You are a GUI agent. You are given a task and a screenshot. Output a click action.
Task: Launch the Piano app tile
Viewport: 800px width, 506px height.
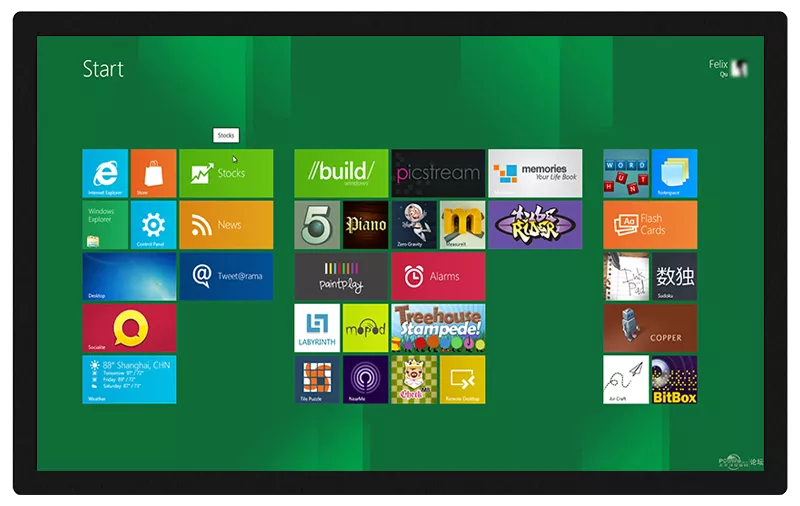(365, 225)
